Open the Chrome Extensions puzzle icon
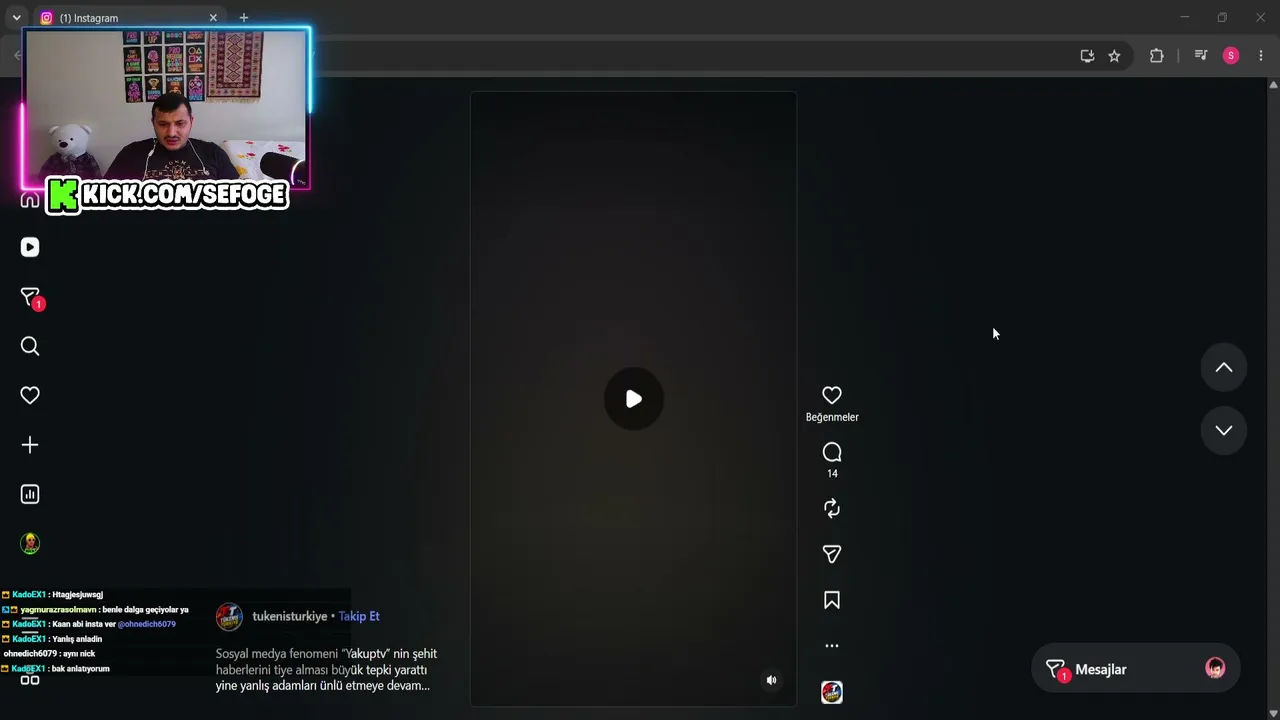Viewport: 1280px width, 720px height. pyautogui.click(x=1157, y=56)
